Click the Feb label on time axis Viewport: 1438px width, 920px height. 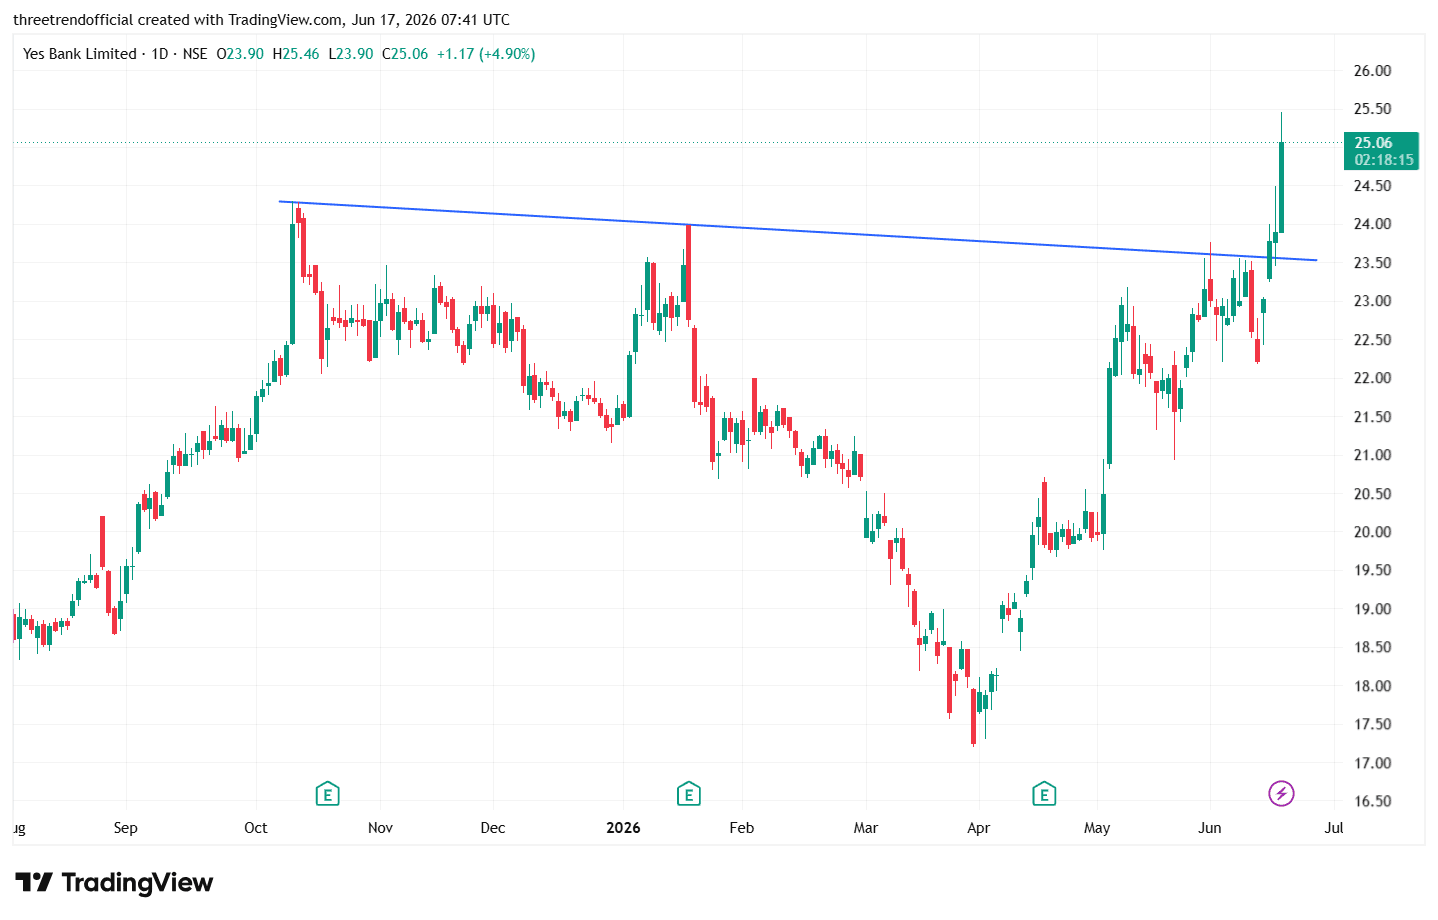click(741, 828)
